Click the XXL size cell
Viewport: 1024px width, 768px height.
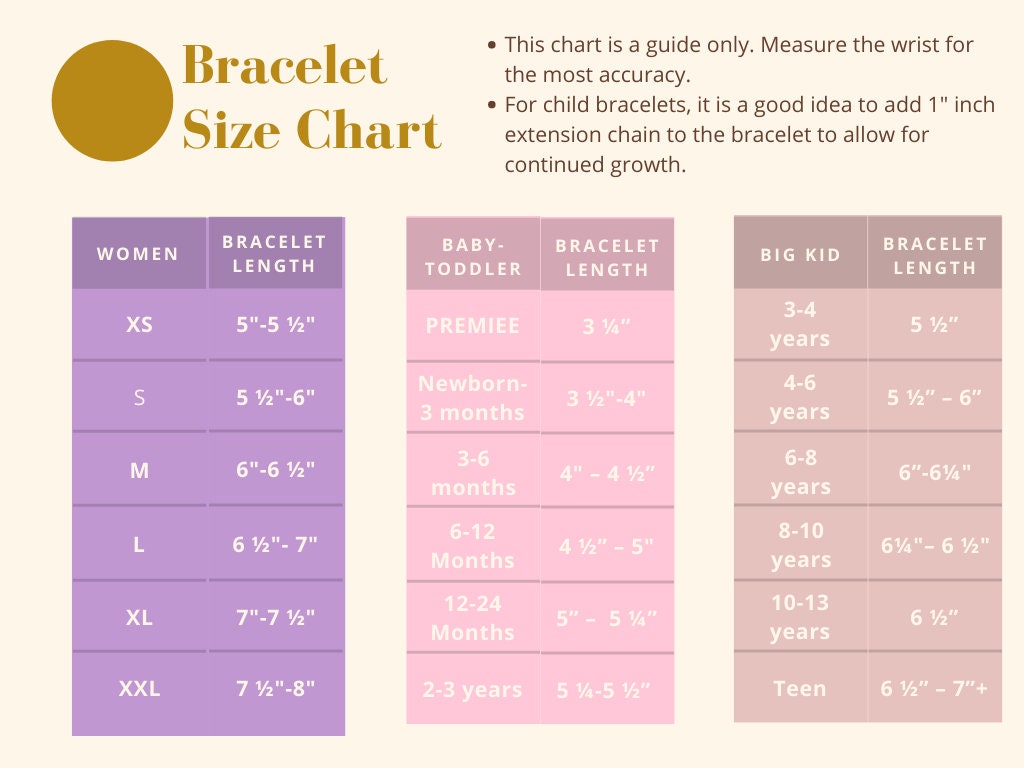coord(139,688)
